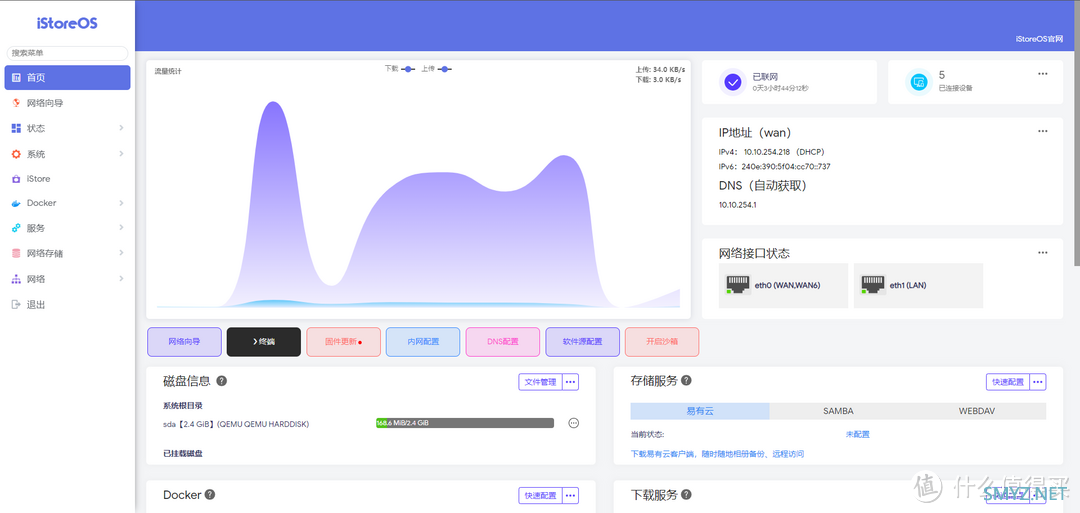Click the 存储服务 help question icon

point(687,380)
